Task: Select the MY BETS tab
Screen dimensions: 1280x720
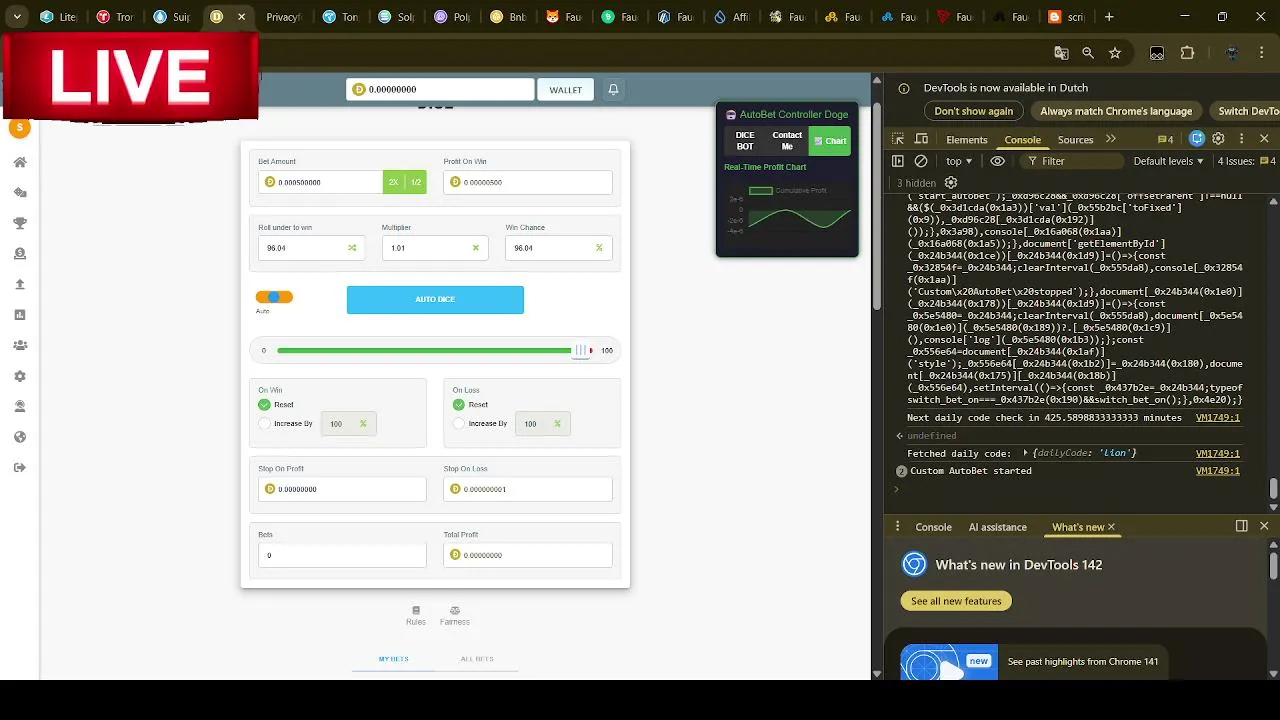Action: pos(393,659)
